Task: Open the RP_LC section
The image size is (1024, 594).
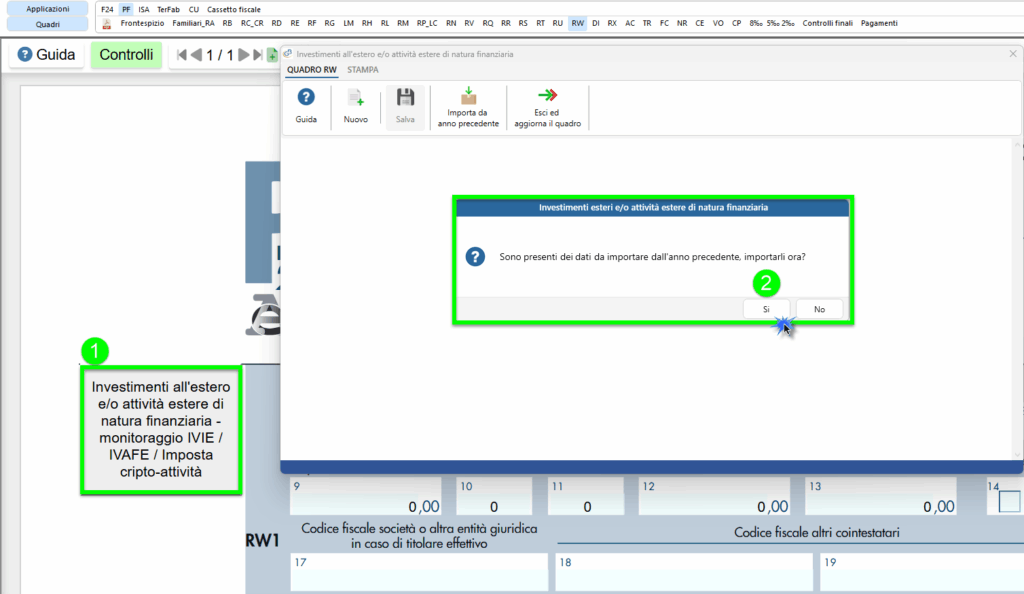Action: pos(427,23)
